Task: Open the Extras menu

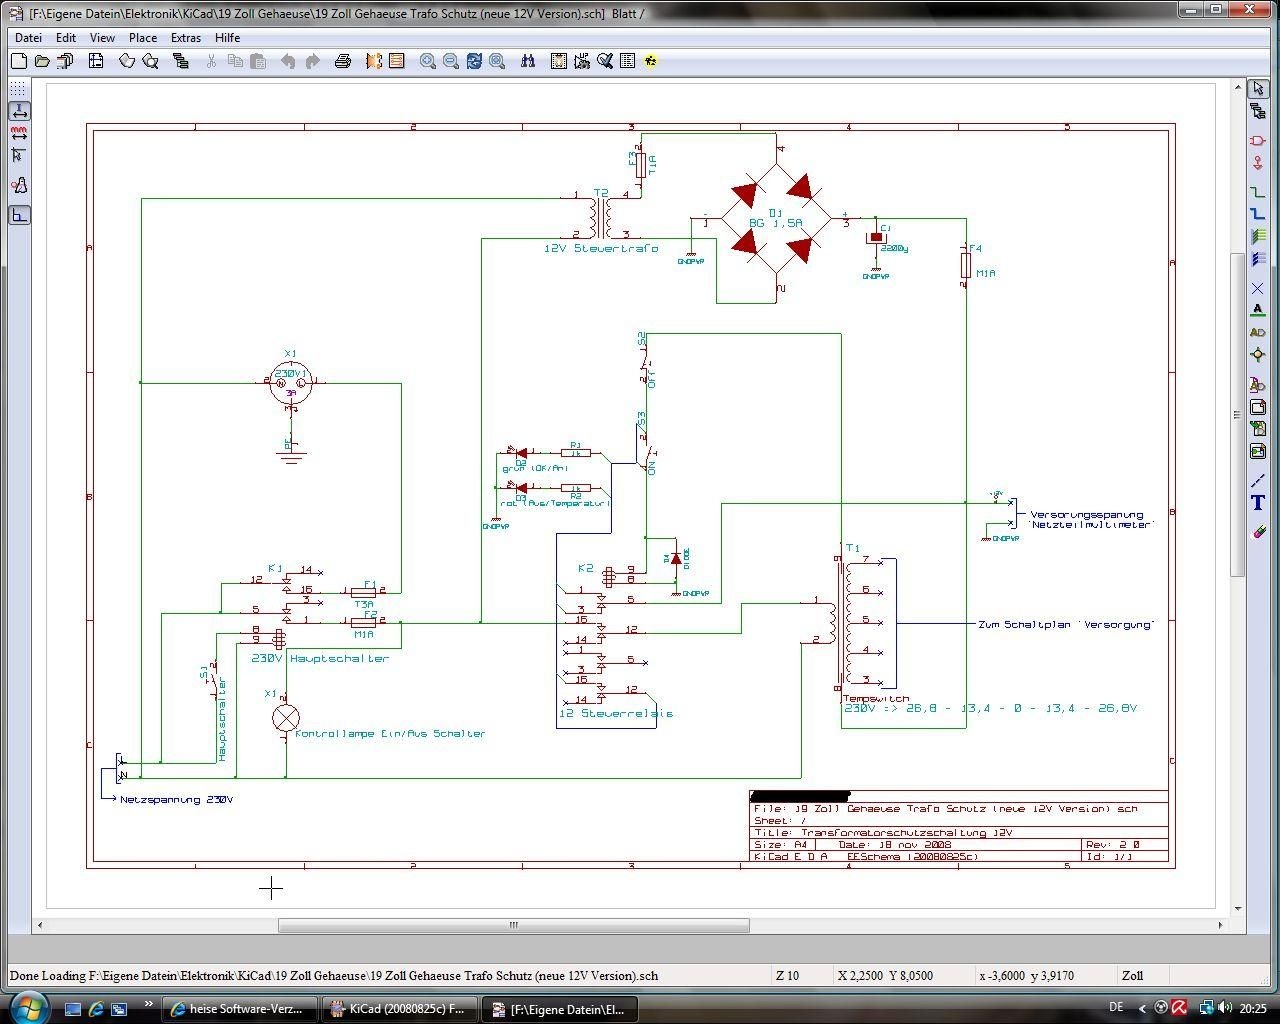Action: tap(185, 38)
